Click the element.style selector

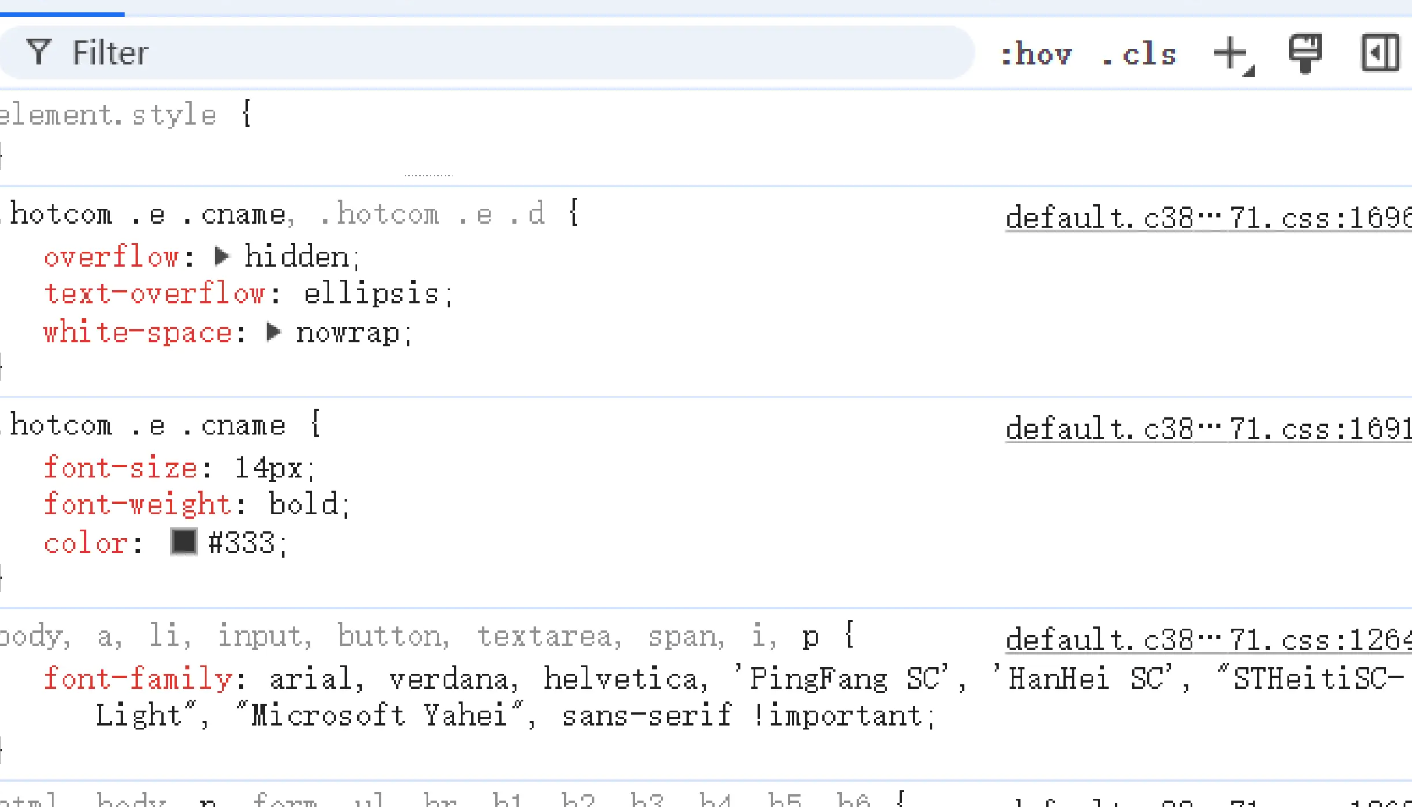click(x=108, y=114)
